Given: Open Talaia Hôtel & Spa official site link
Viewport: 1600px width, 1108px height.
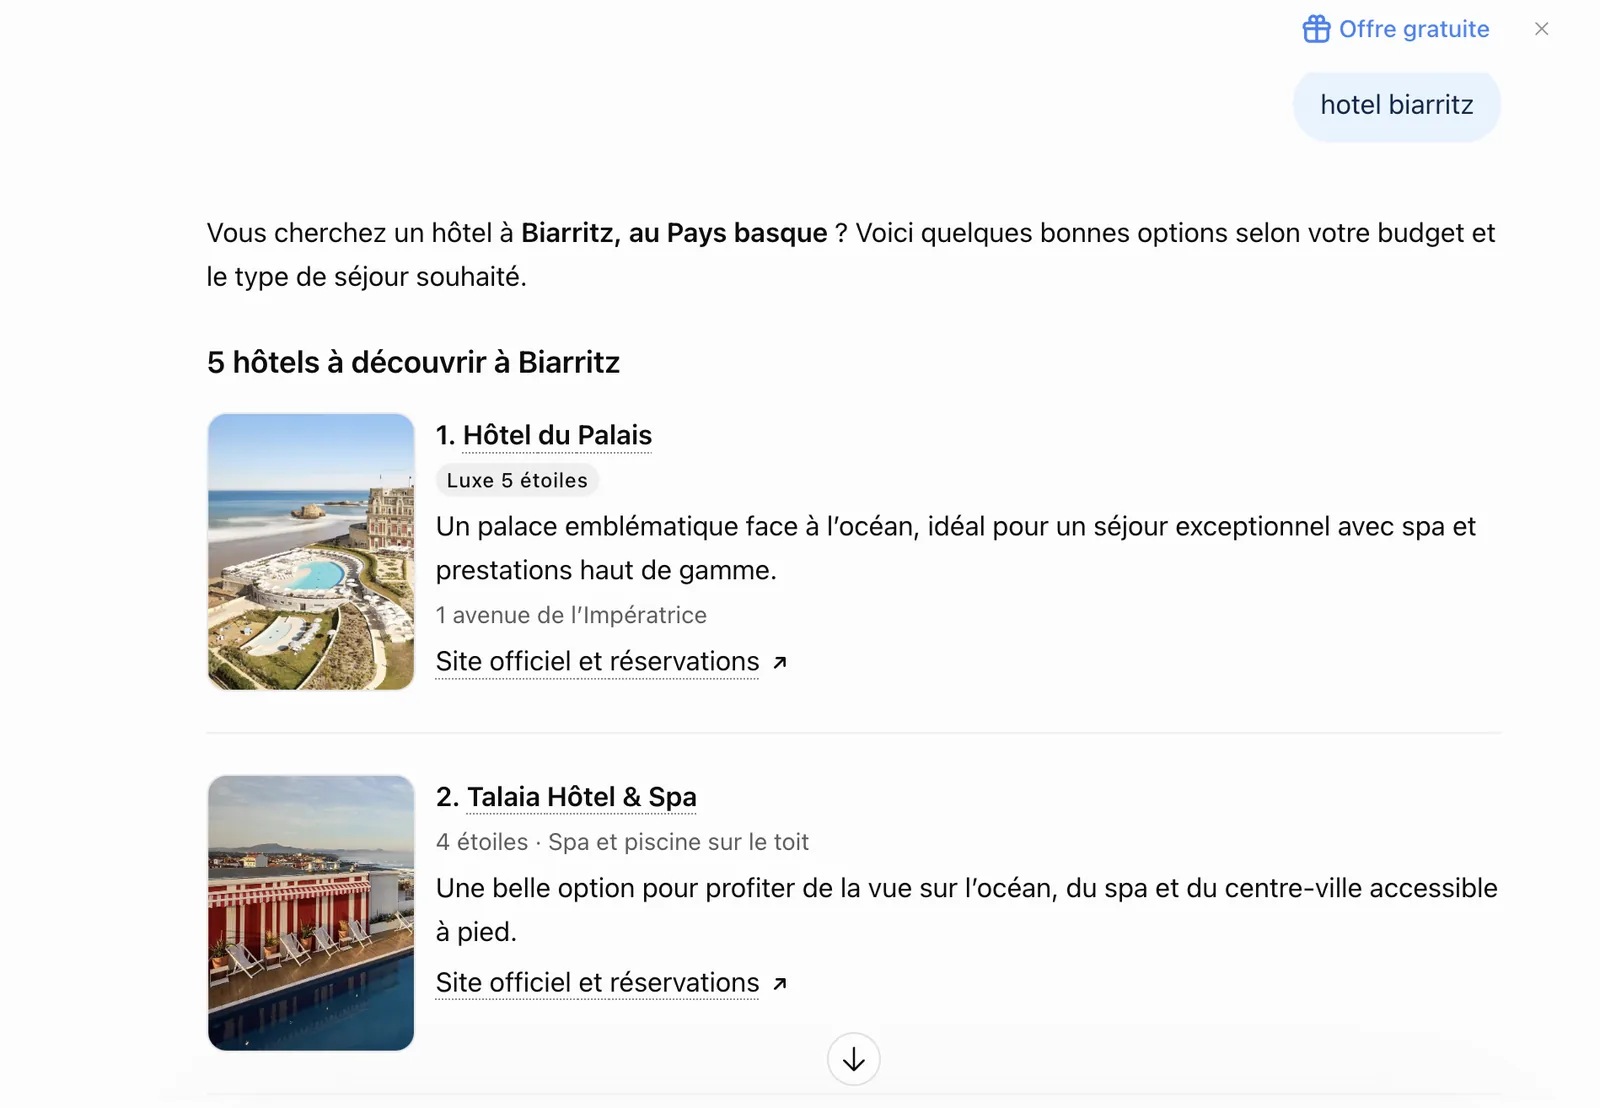Looking at the screenshot, I should point(598,983).
